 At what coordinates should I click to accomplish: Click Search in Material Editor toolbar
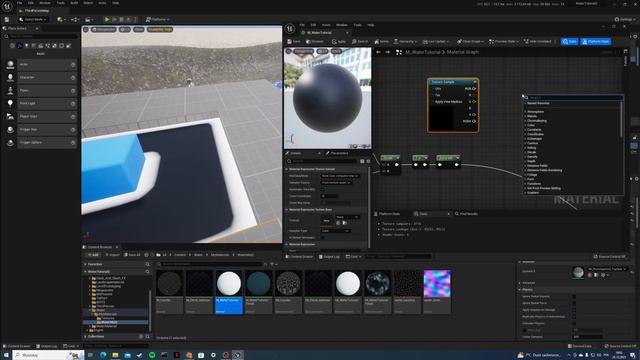[360, 41]
